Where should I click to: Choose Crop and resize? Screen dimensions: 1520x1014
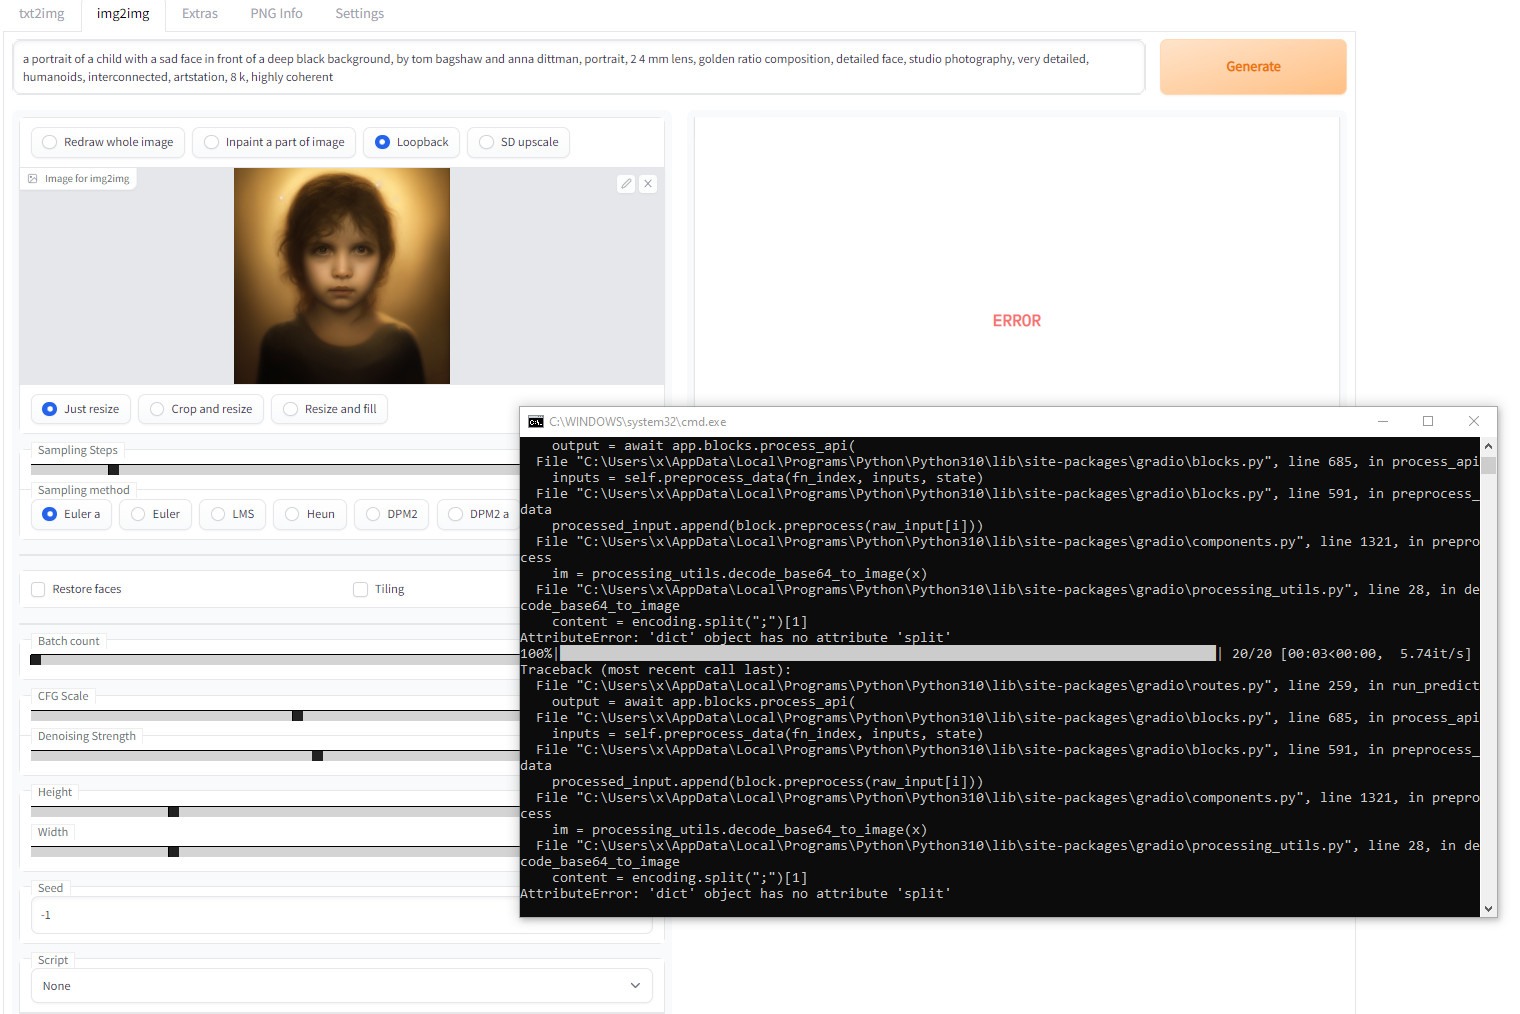(x=156, y=409)
